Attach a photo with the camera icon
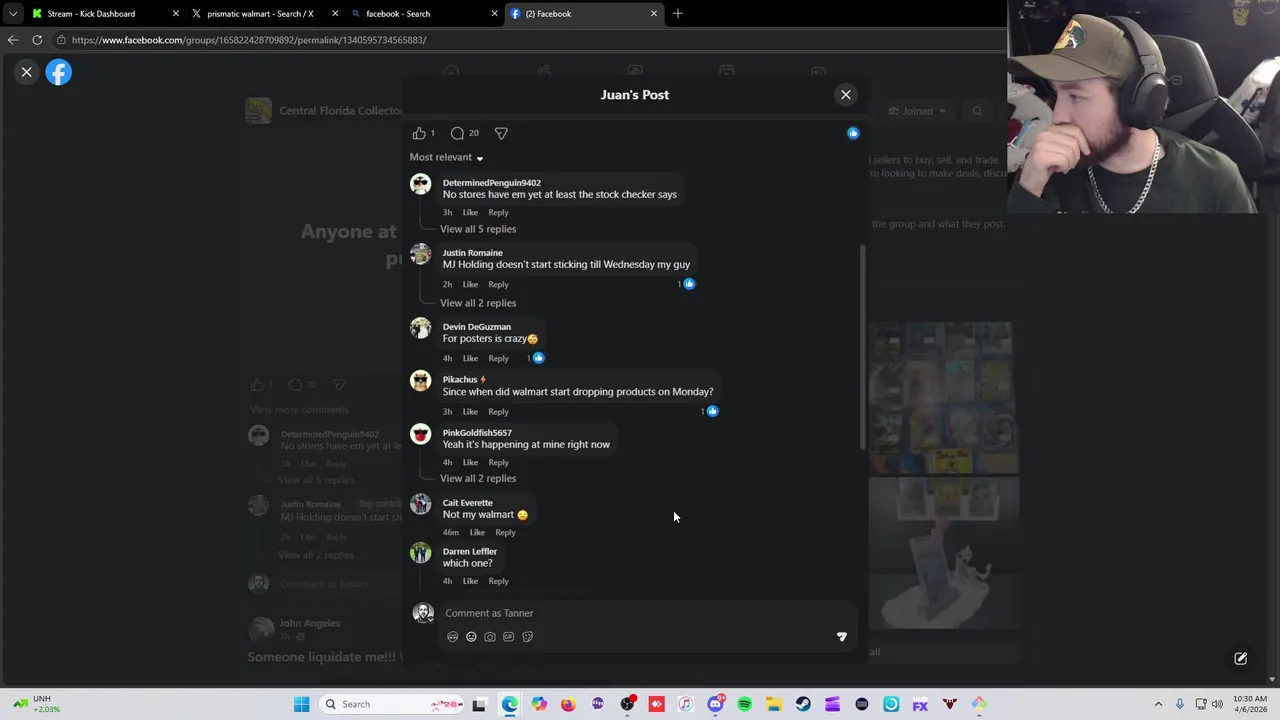The image size is (1280, 720). click(490, 637)
